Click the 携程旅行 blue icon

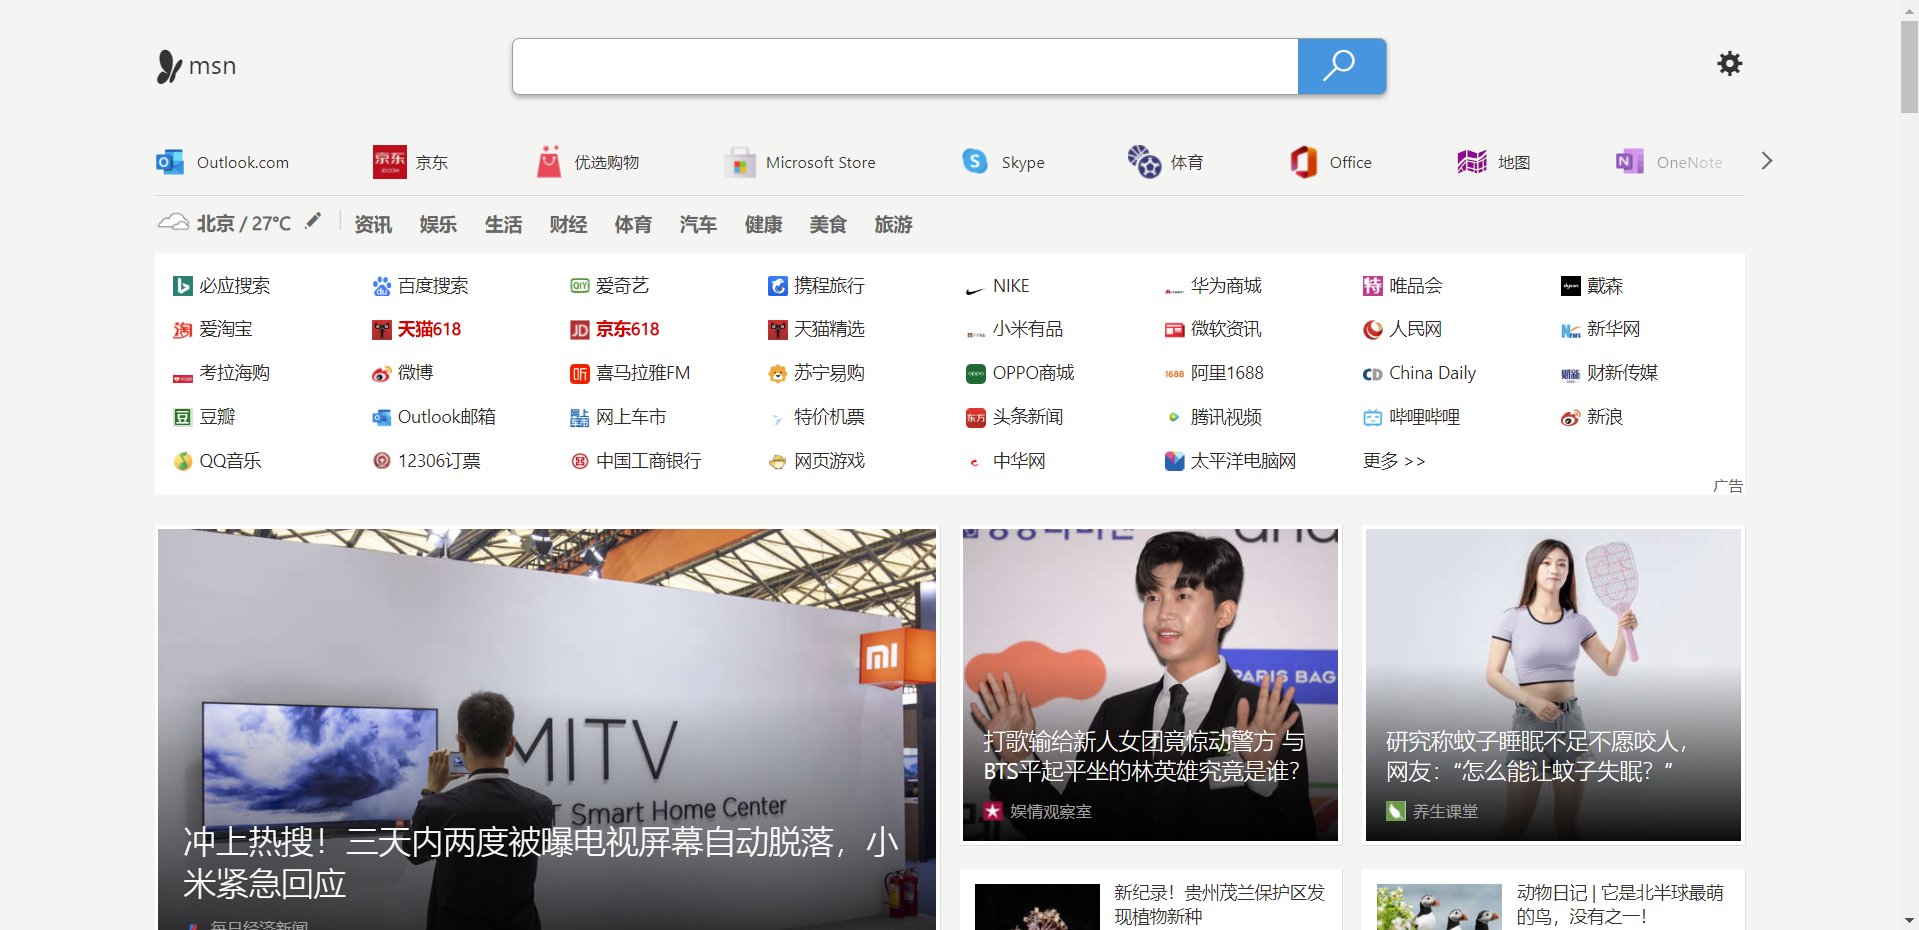777,286
